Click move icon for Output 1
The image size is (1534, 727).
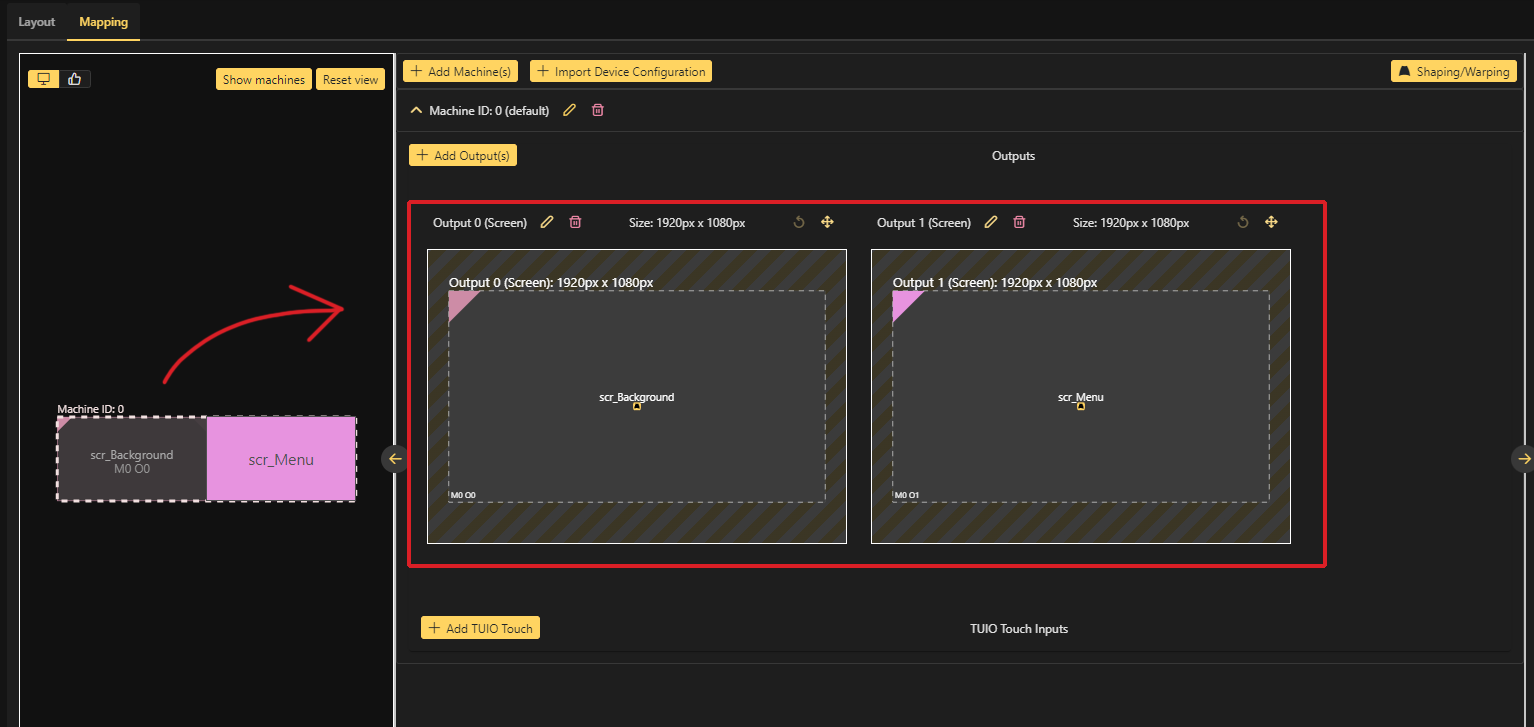click(1271, 222)
